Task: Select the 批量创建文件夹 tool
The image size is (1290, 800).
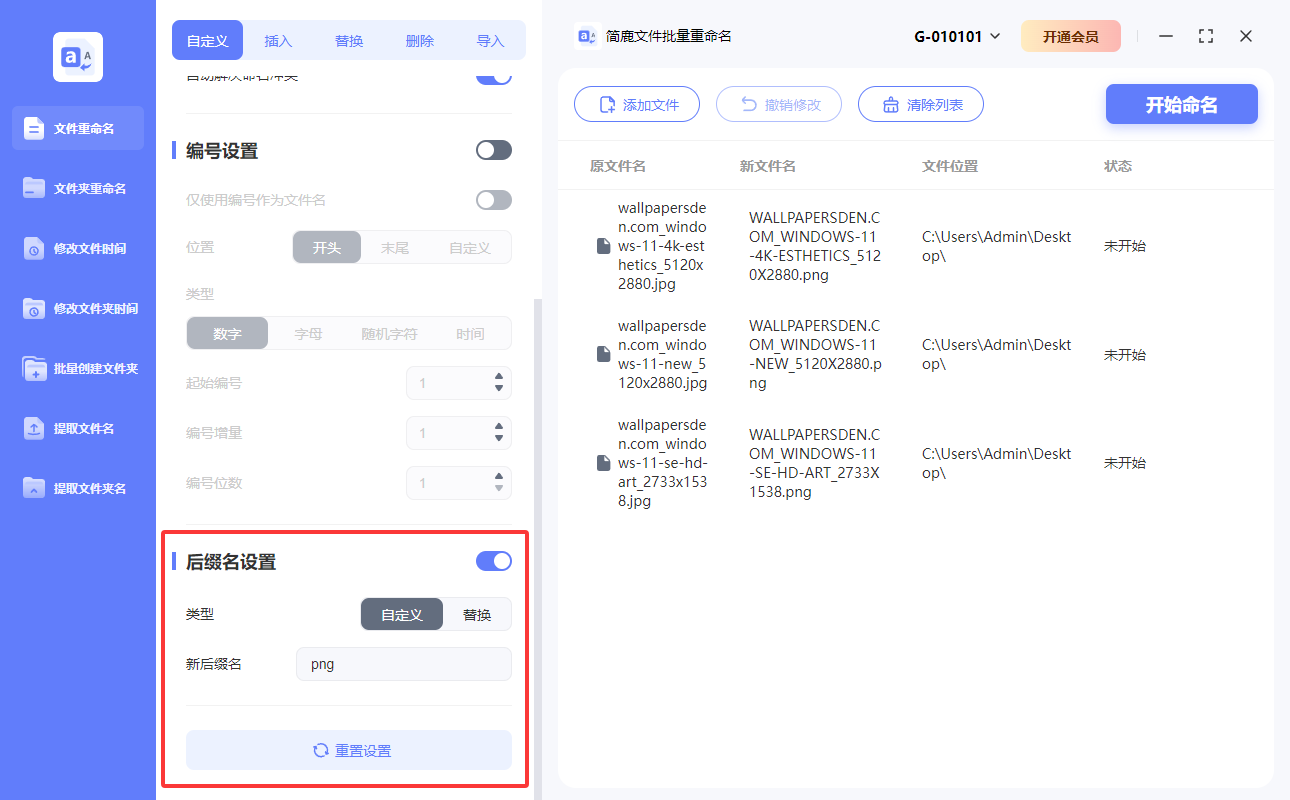Action: pos(77,368)
